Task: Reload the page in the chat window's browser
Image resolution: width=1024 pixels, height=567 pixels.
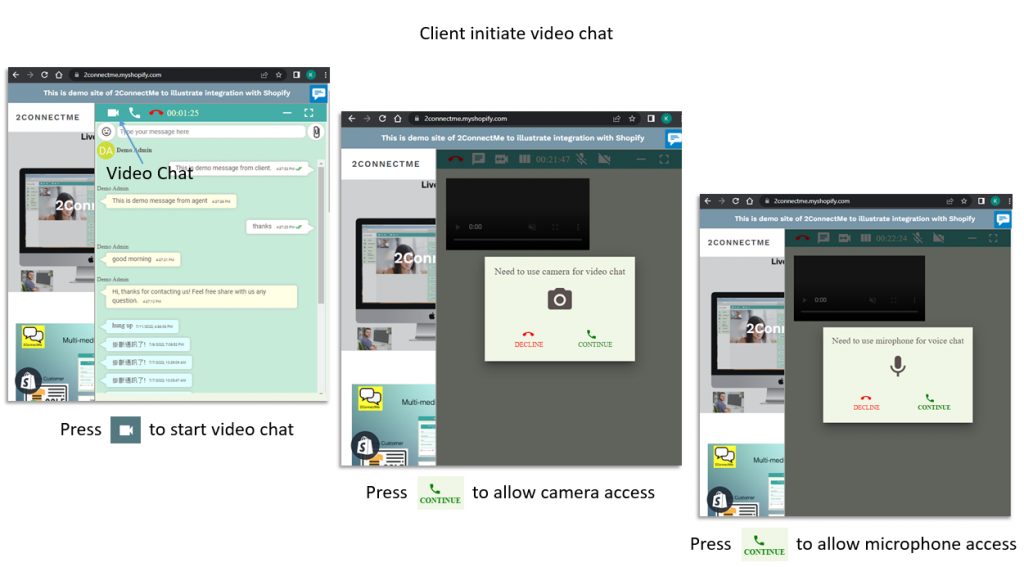Action: point(44,74)
